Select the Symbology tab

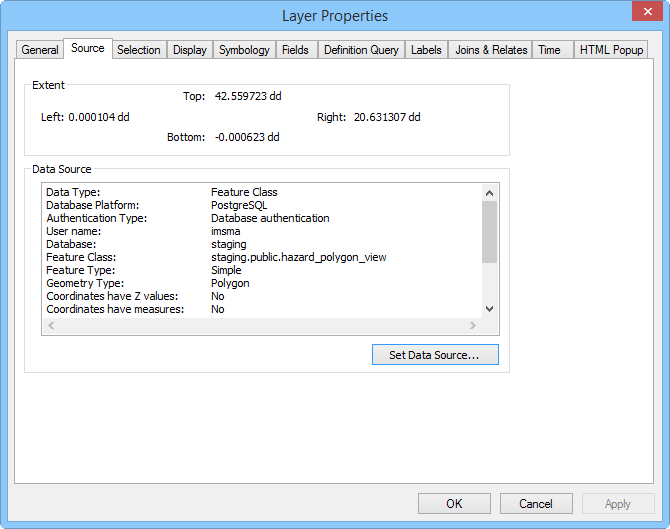244,50
